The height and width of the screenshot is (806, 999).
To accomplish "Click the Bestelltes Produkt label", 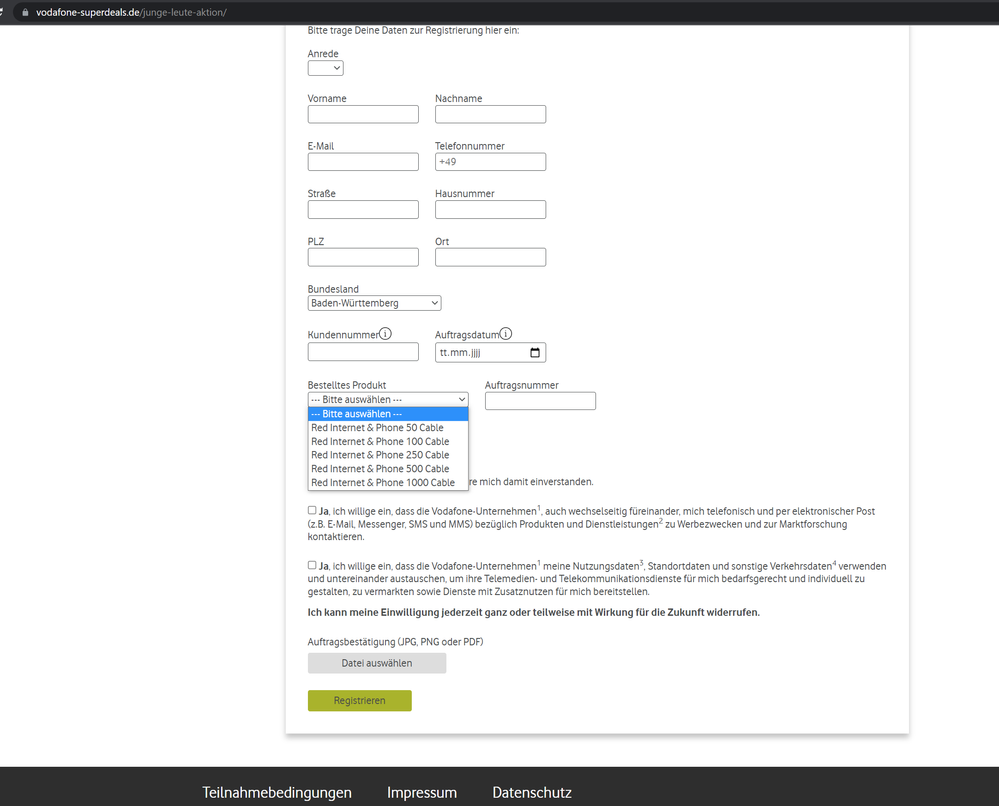I will click(347, 385).
